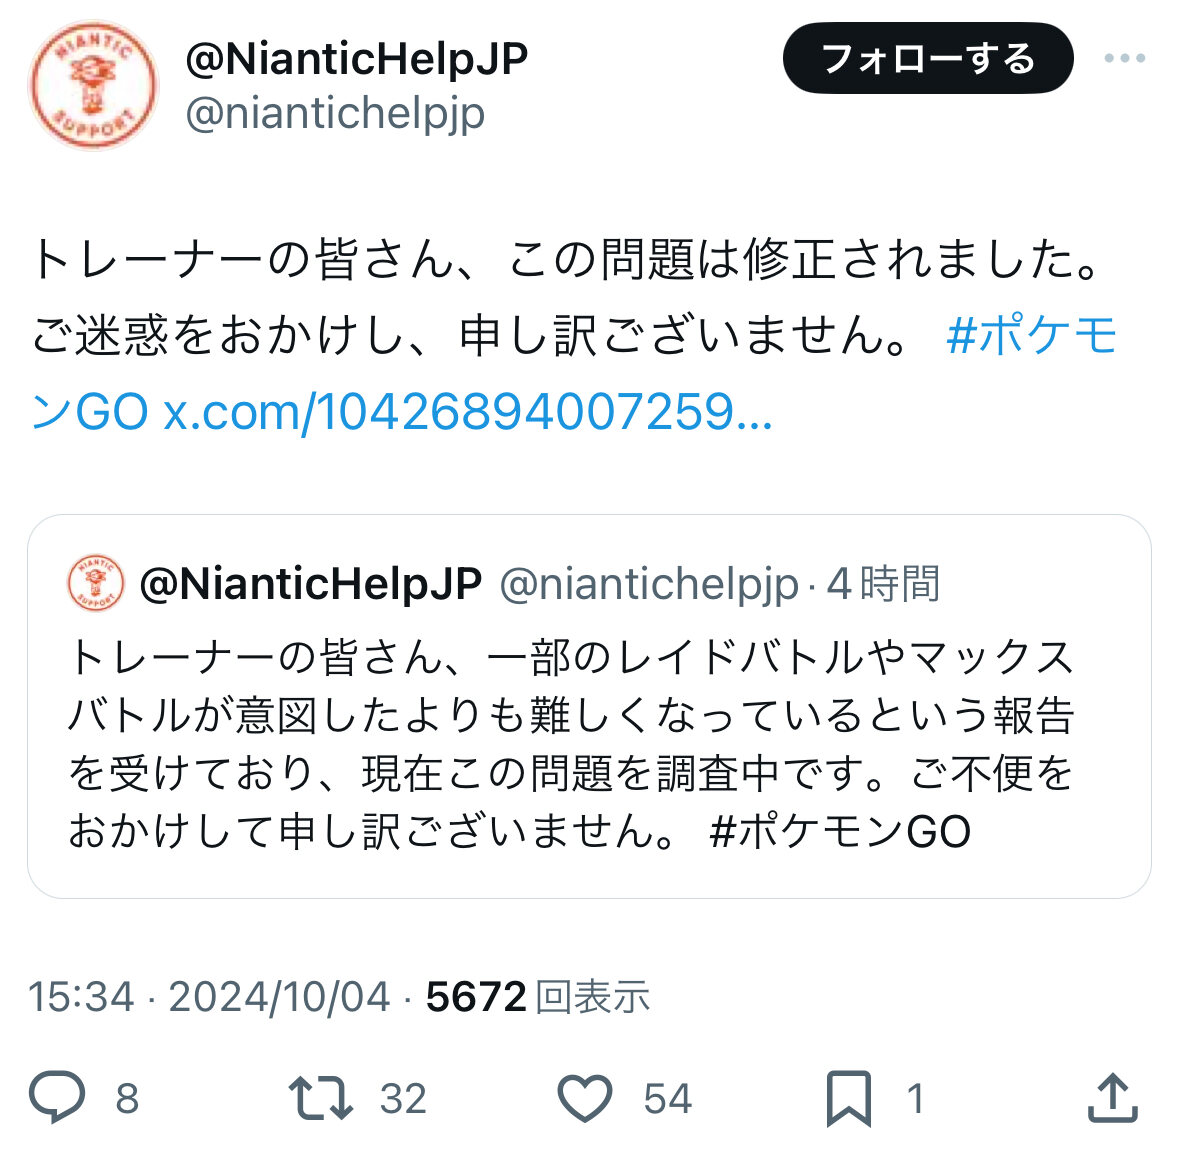Open the three-dot more options menu

point(1125,58)
